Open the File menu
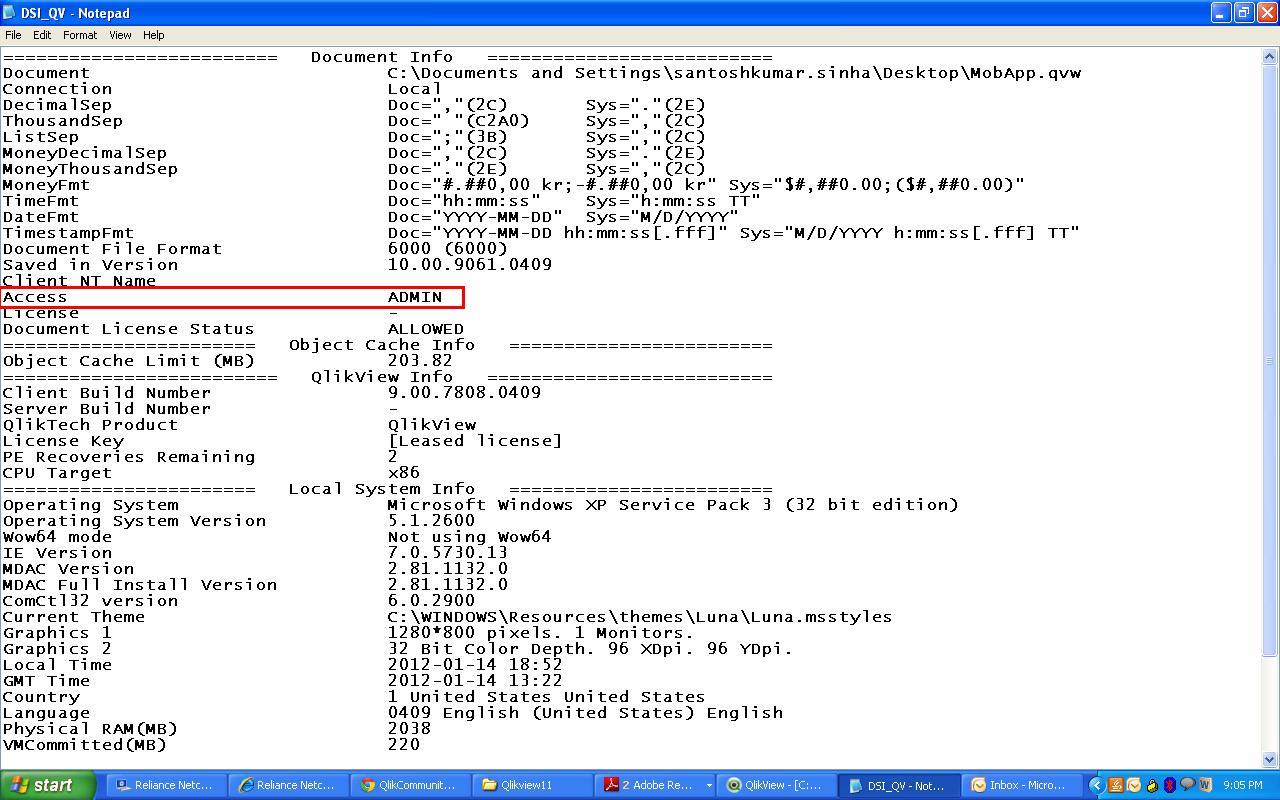 pyautogui.click(x=13, y=35)
